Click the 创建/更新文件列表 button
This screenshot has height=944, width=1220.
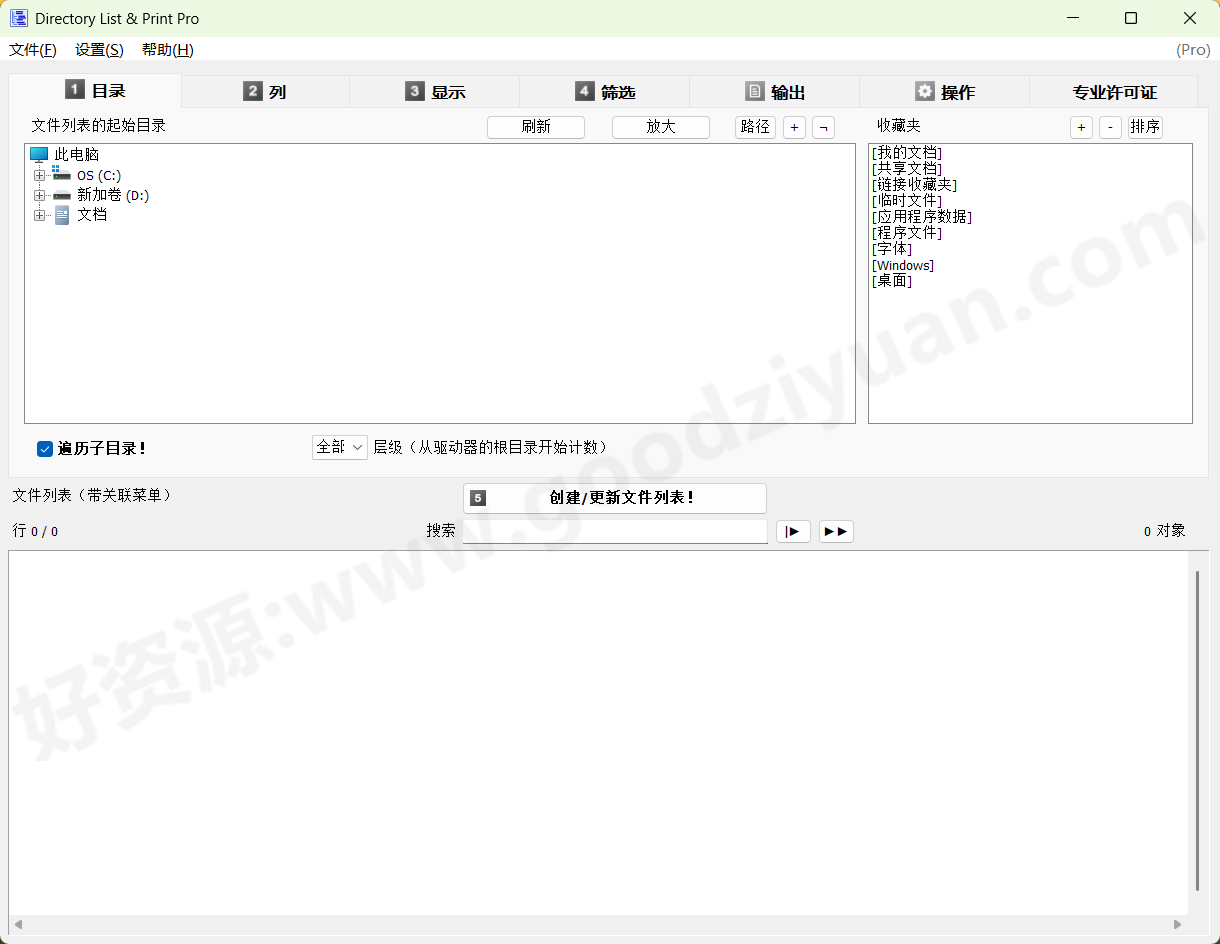(614, 498)
